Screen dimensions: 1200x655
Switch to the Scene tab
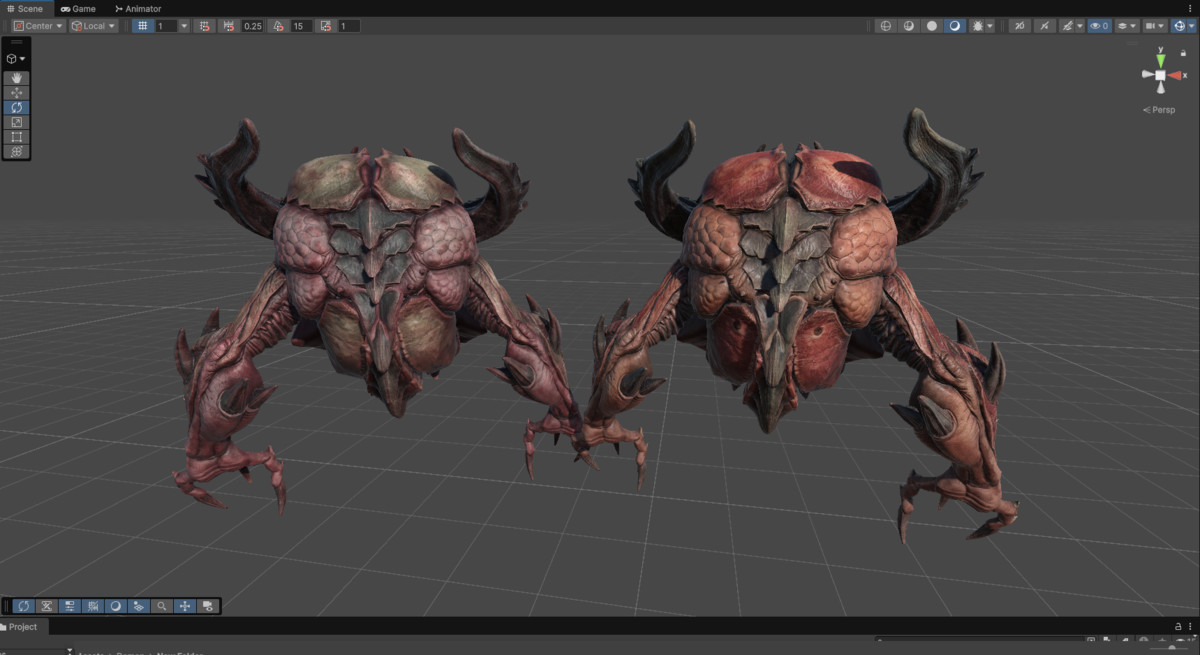tap(25, 8)
